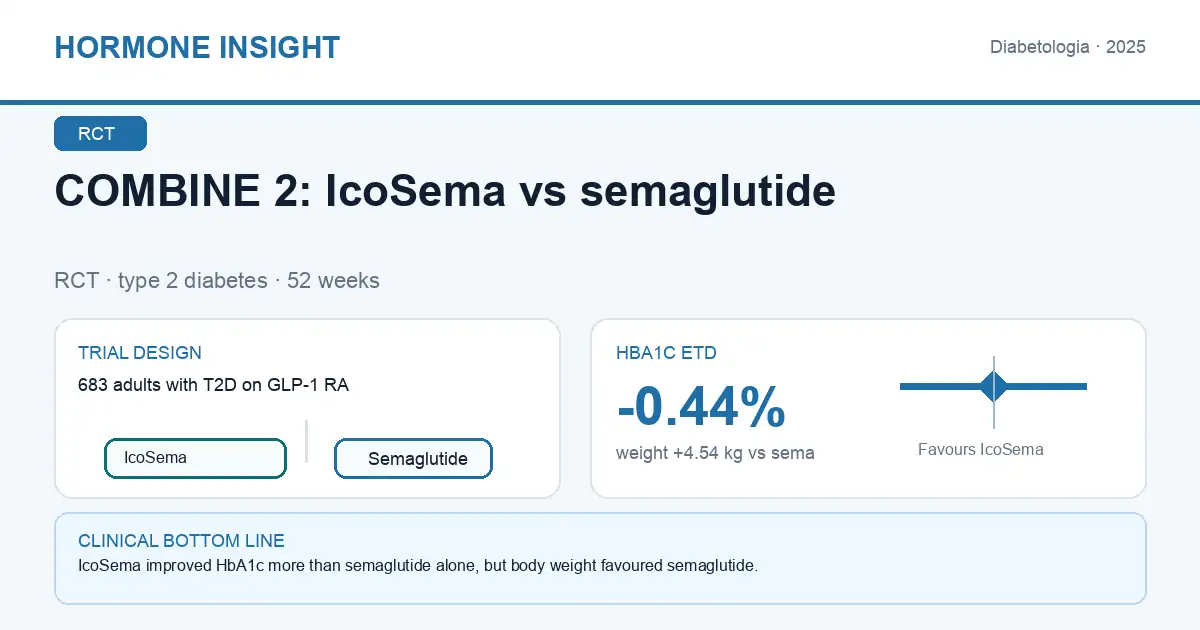Click the HORMONE INSIGHT logo text

(197, 47)
